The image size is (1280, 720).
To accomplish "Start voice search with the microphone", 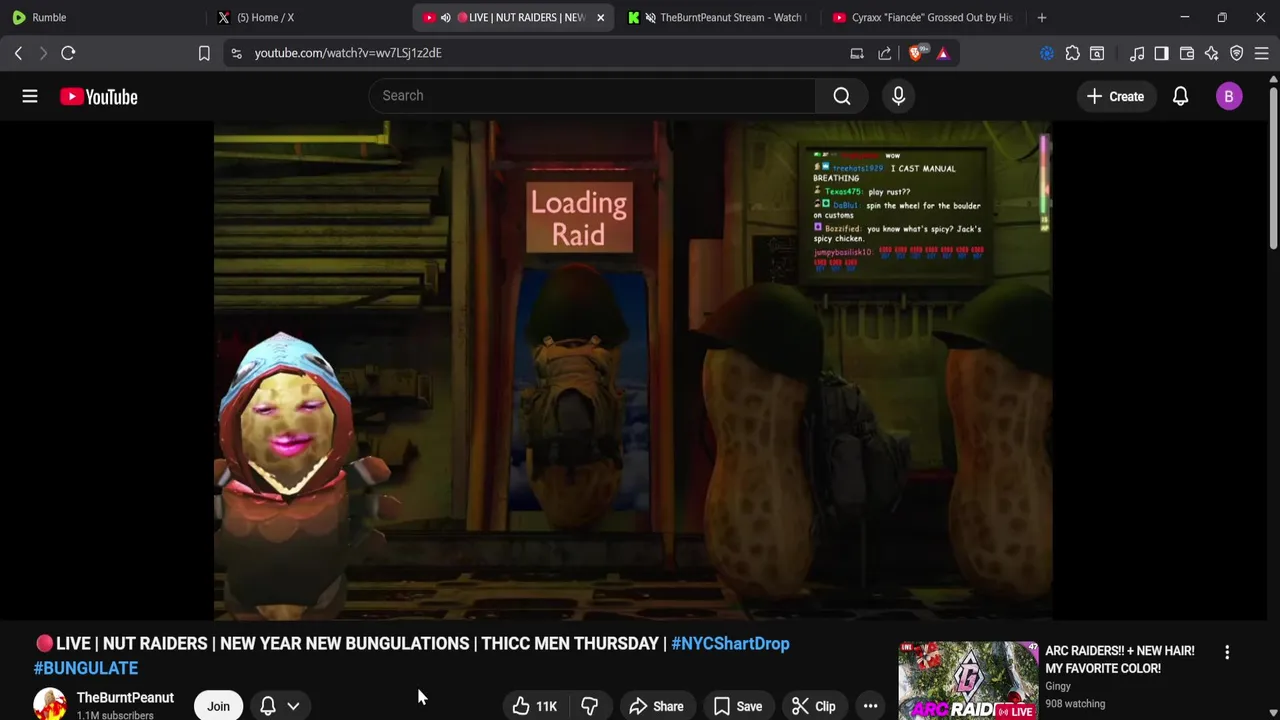I will 898,96.
